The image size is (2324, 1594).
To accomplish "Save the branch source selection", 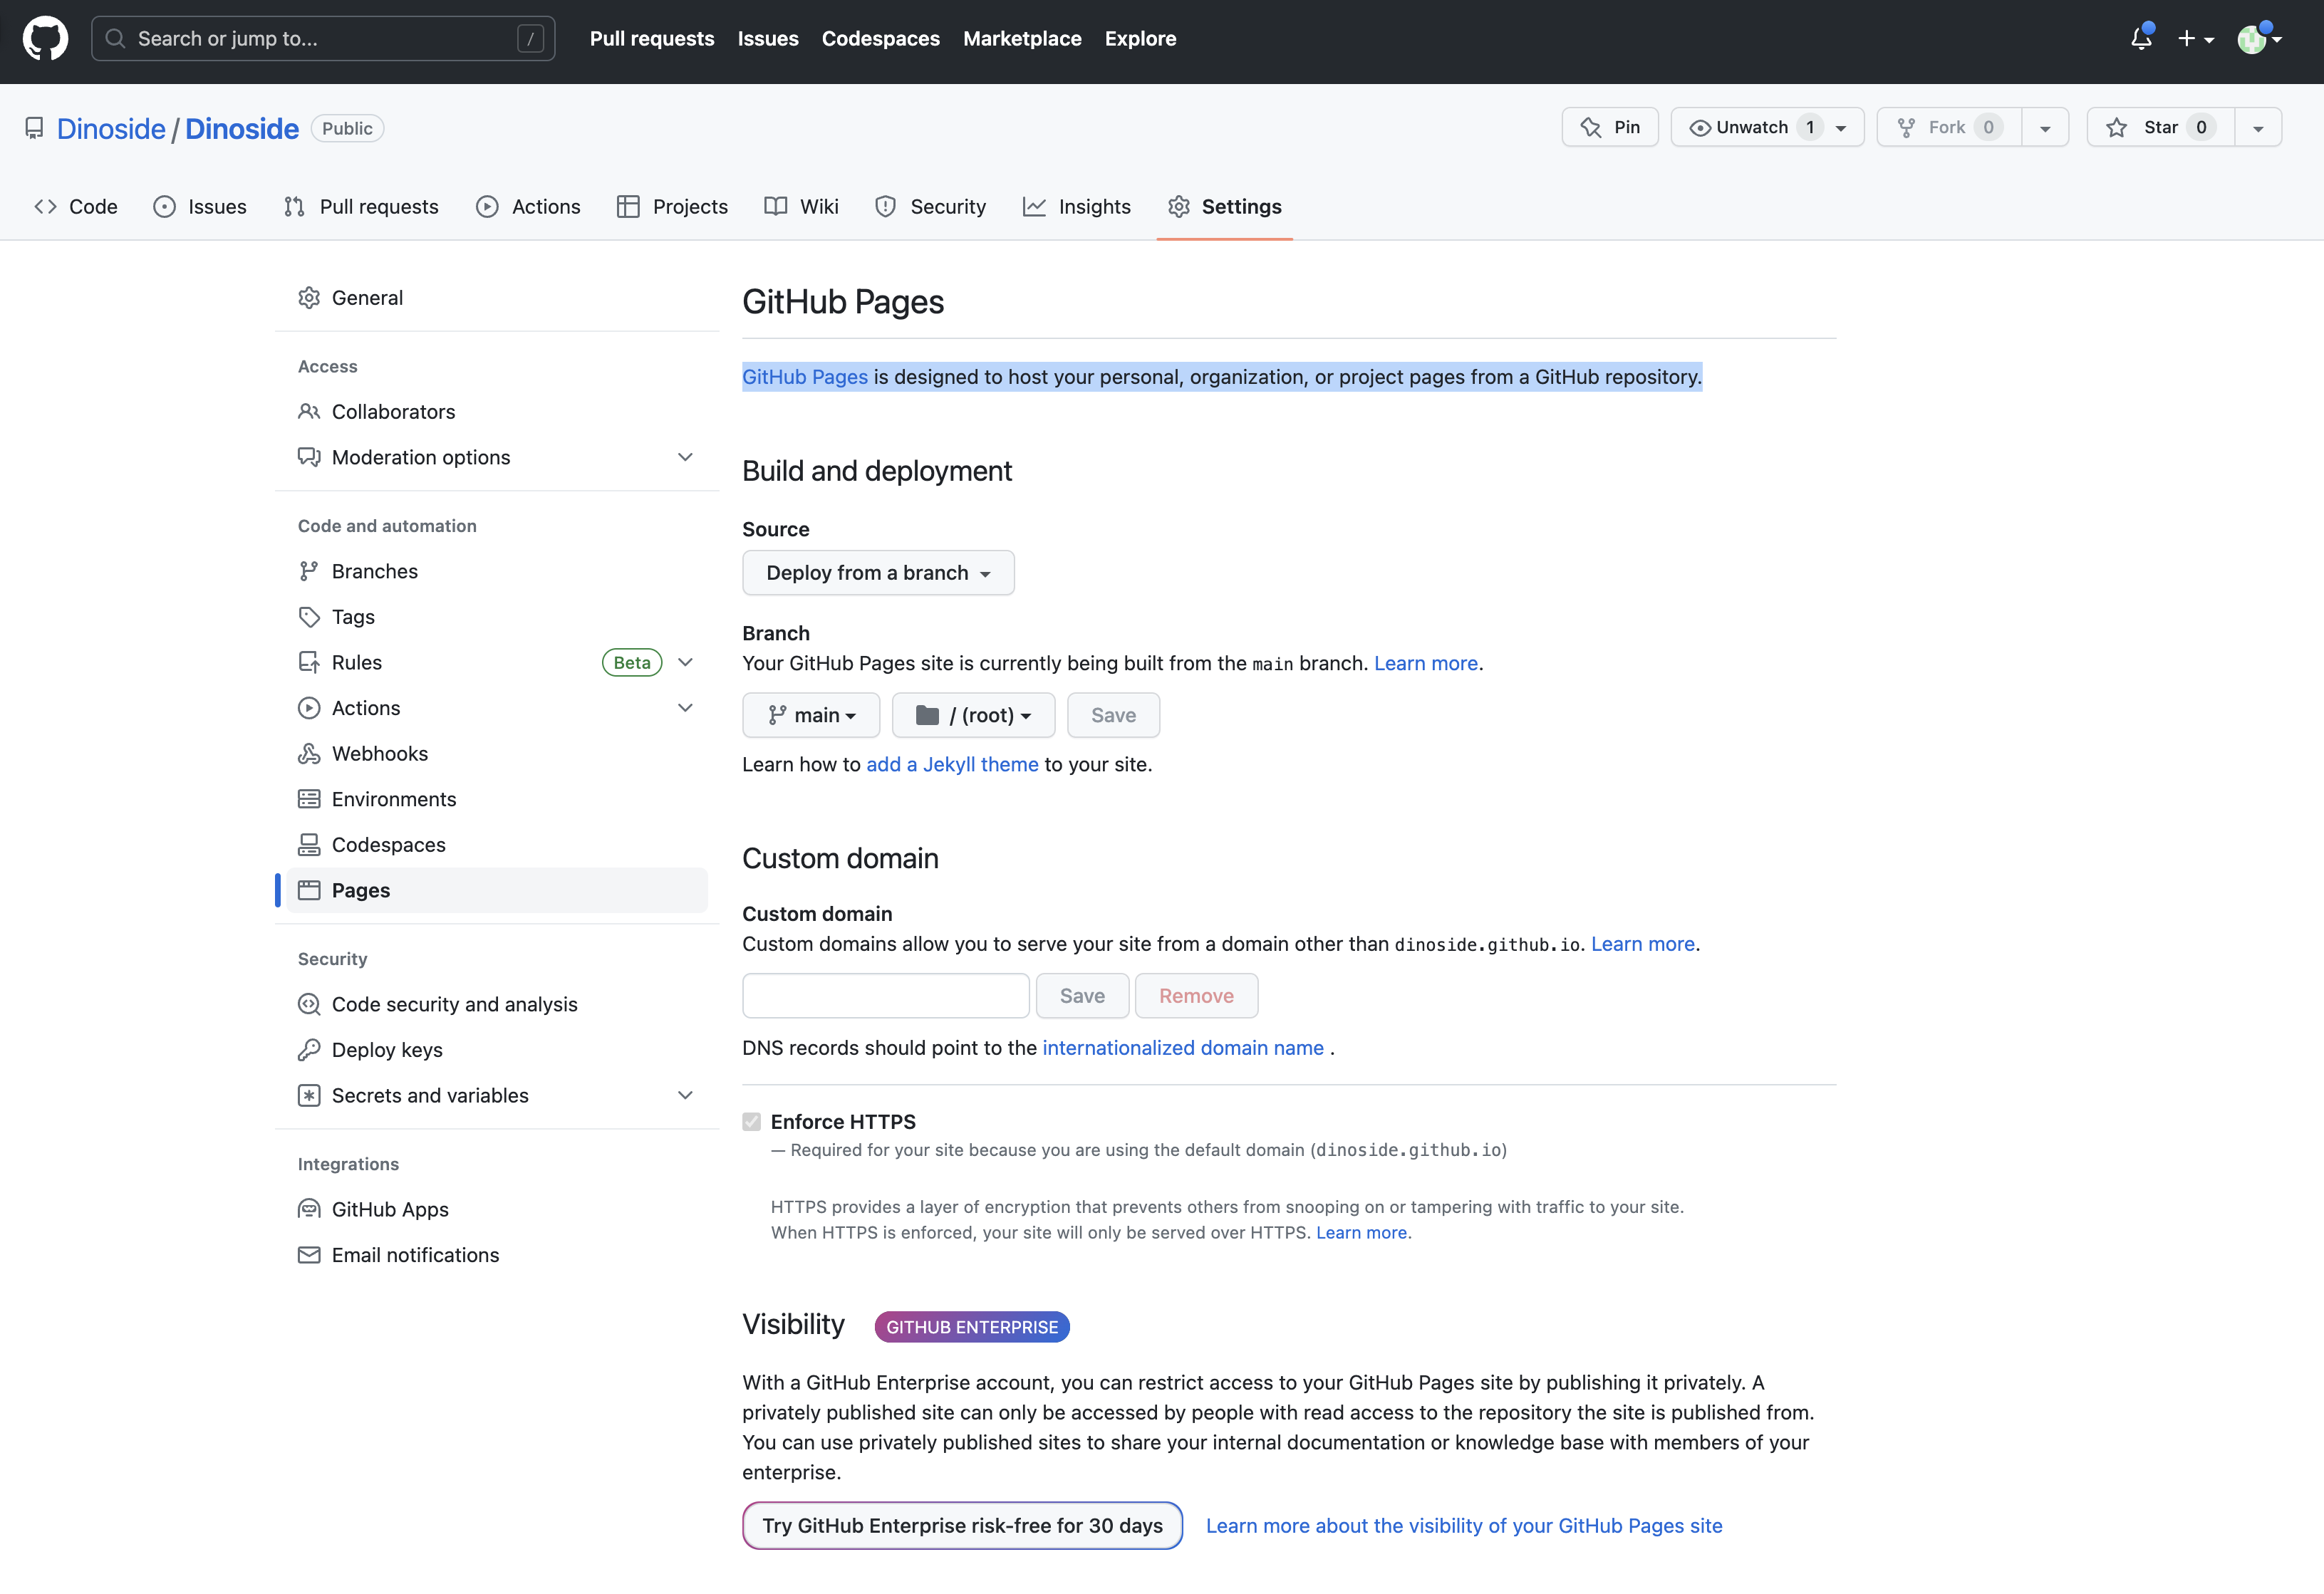I will 1113,715.
